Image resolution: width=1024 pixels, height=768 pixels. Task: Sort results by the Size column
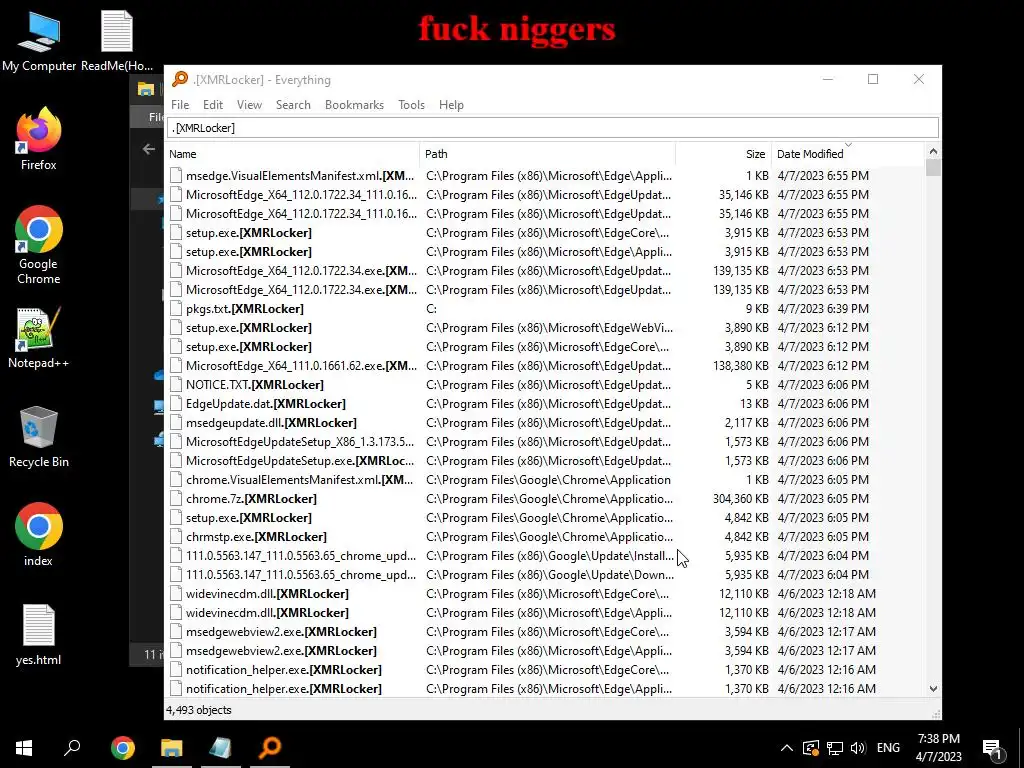point(723,154)
